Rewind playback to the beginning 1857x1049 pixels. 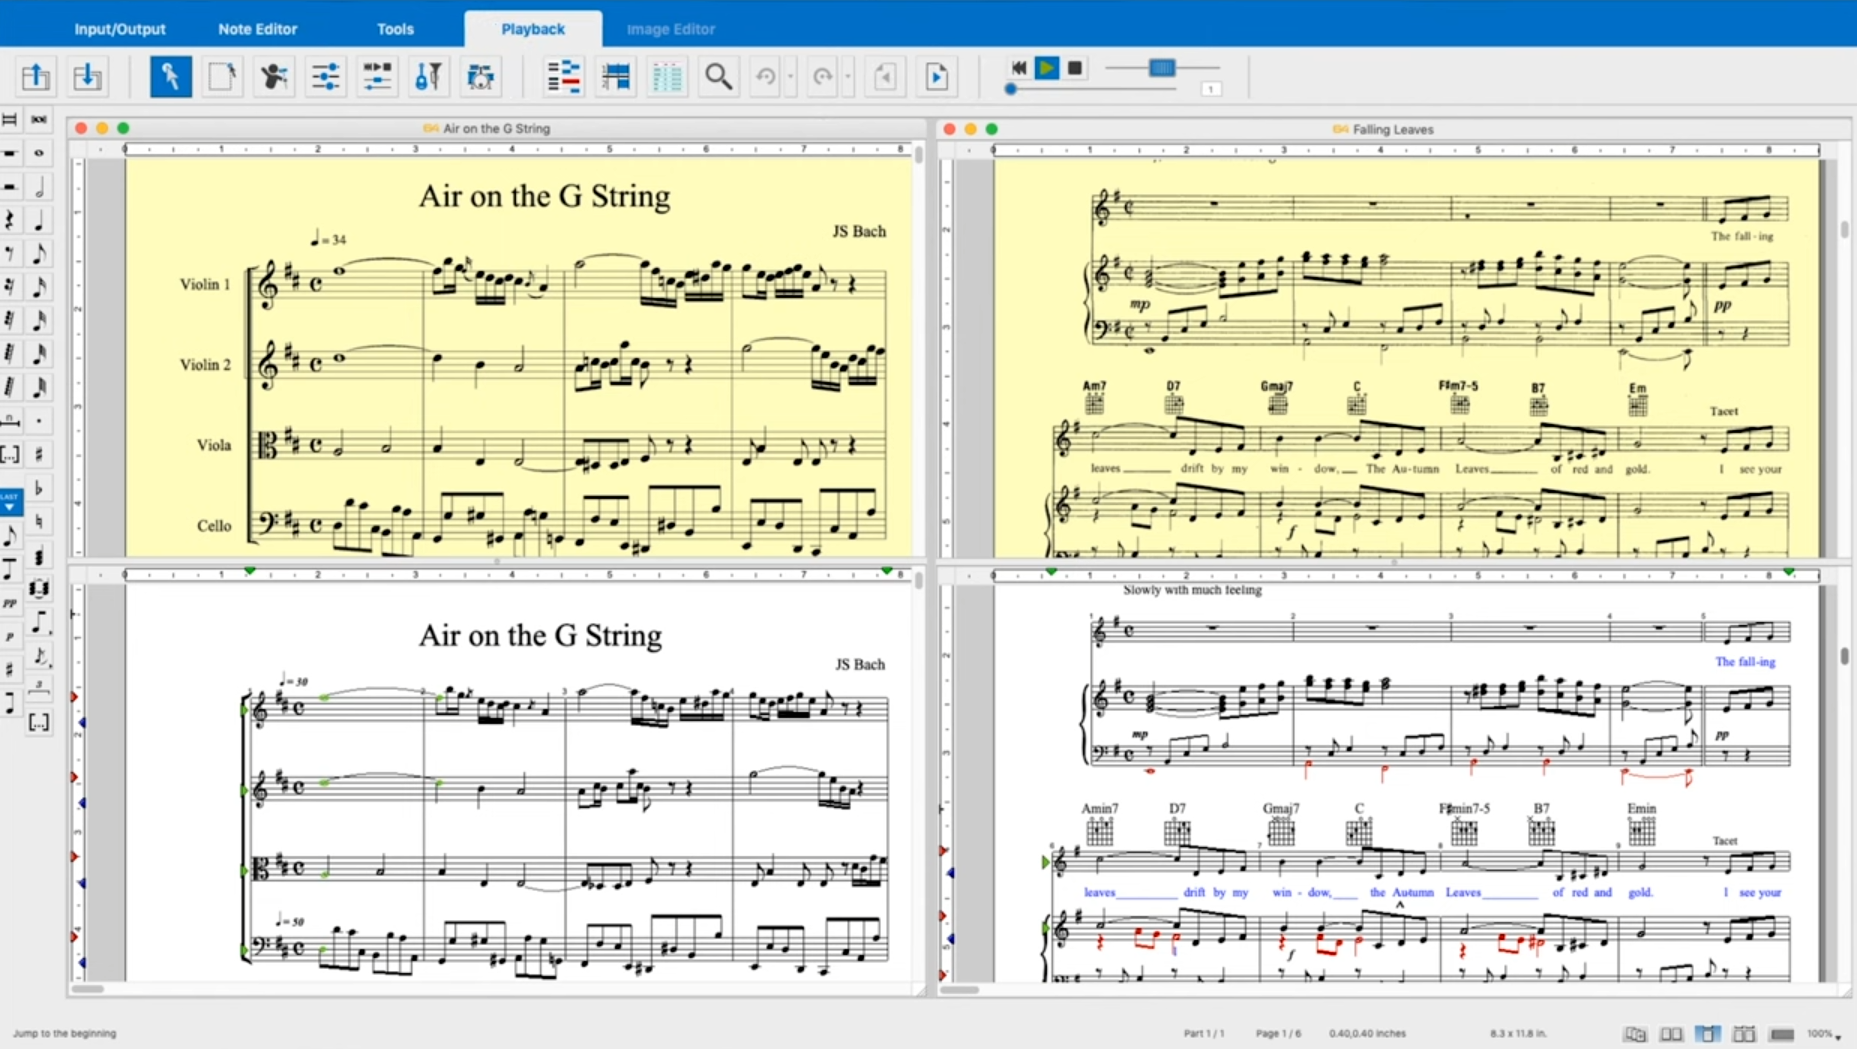pos(1018,68)
